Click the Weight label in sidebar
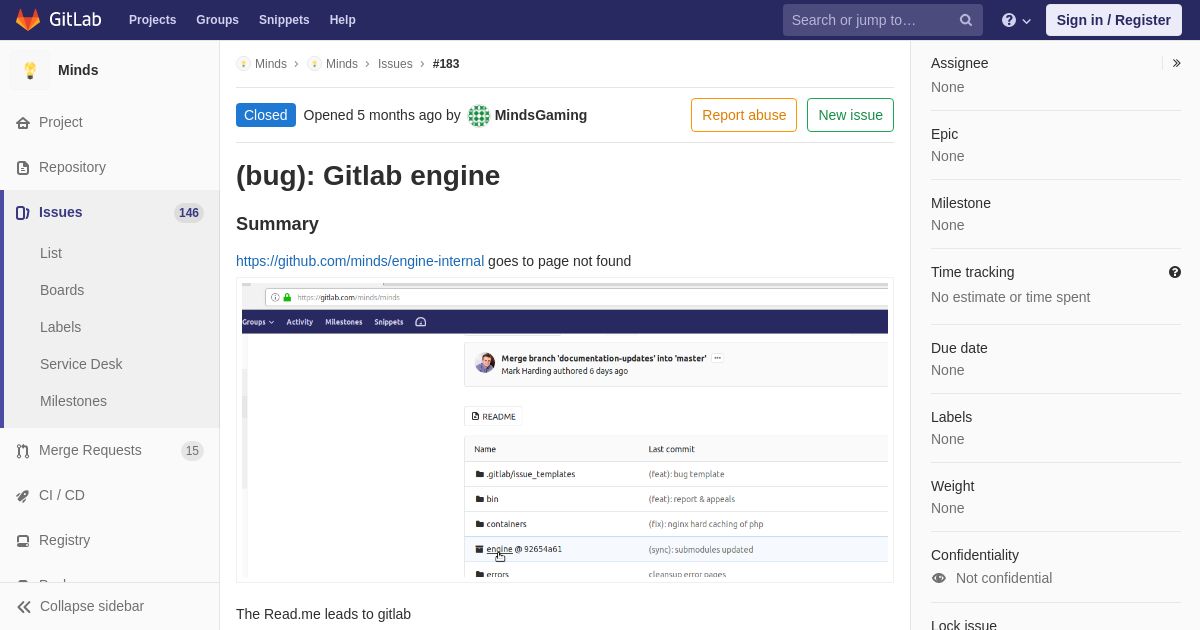Screen dimensions: 1200x630 953,486
